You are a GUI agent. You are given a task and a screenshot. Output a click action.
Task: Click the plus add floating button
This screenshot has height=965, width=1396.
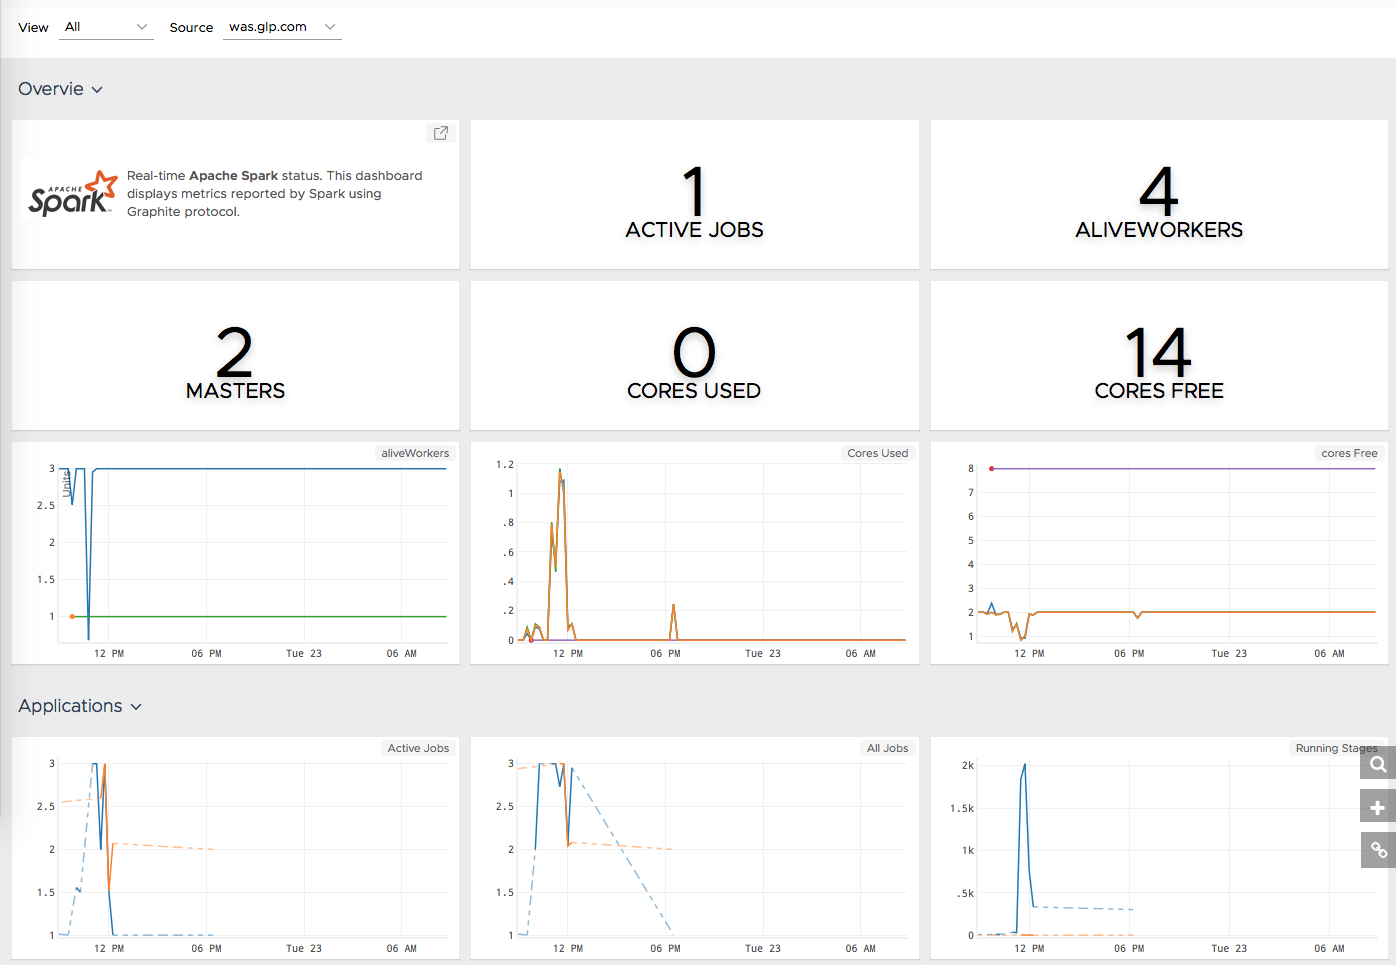[x=1378, y=807]
